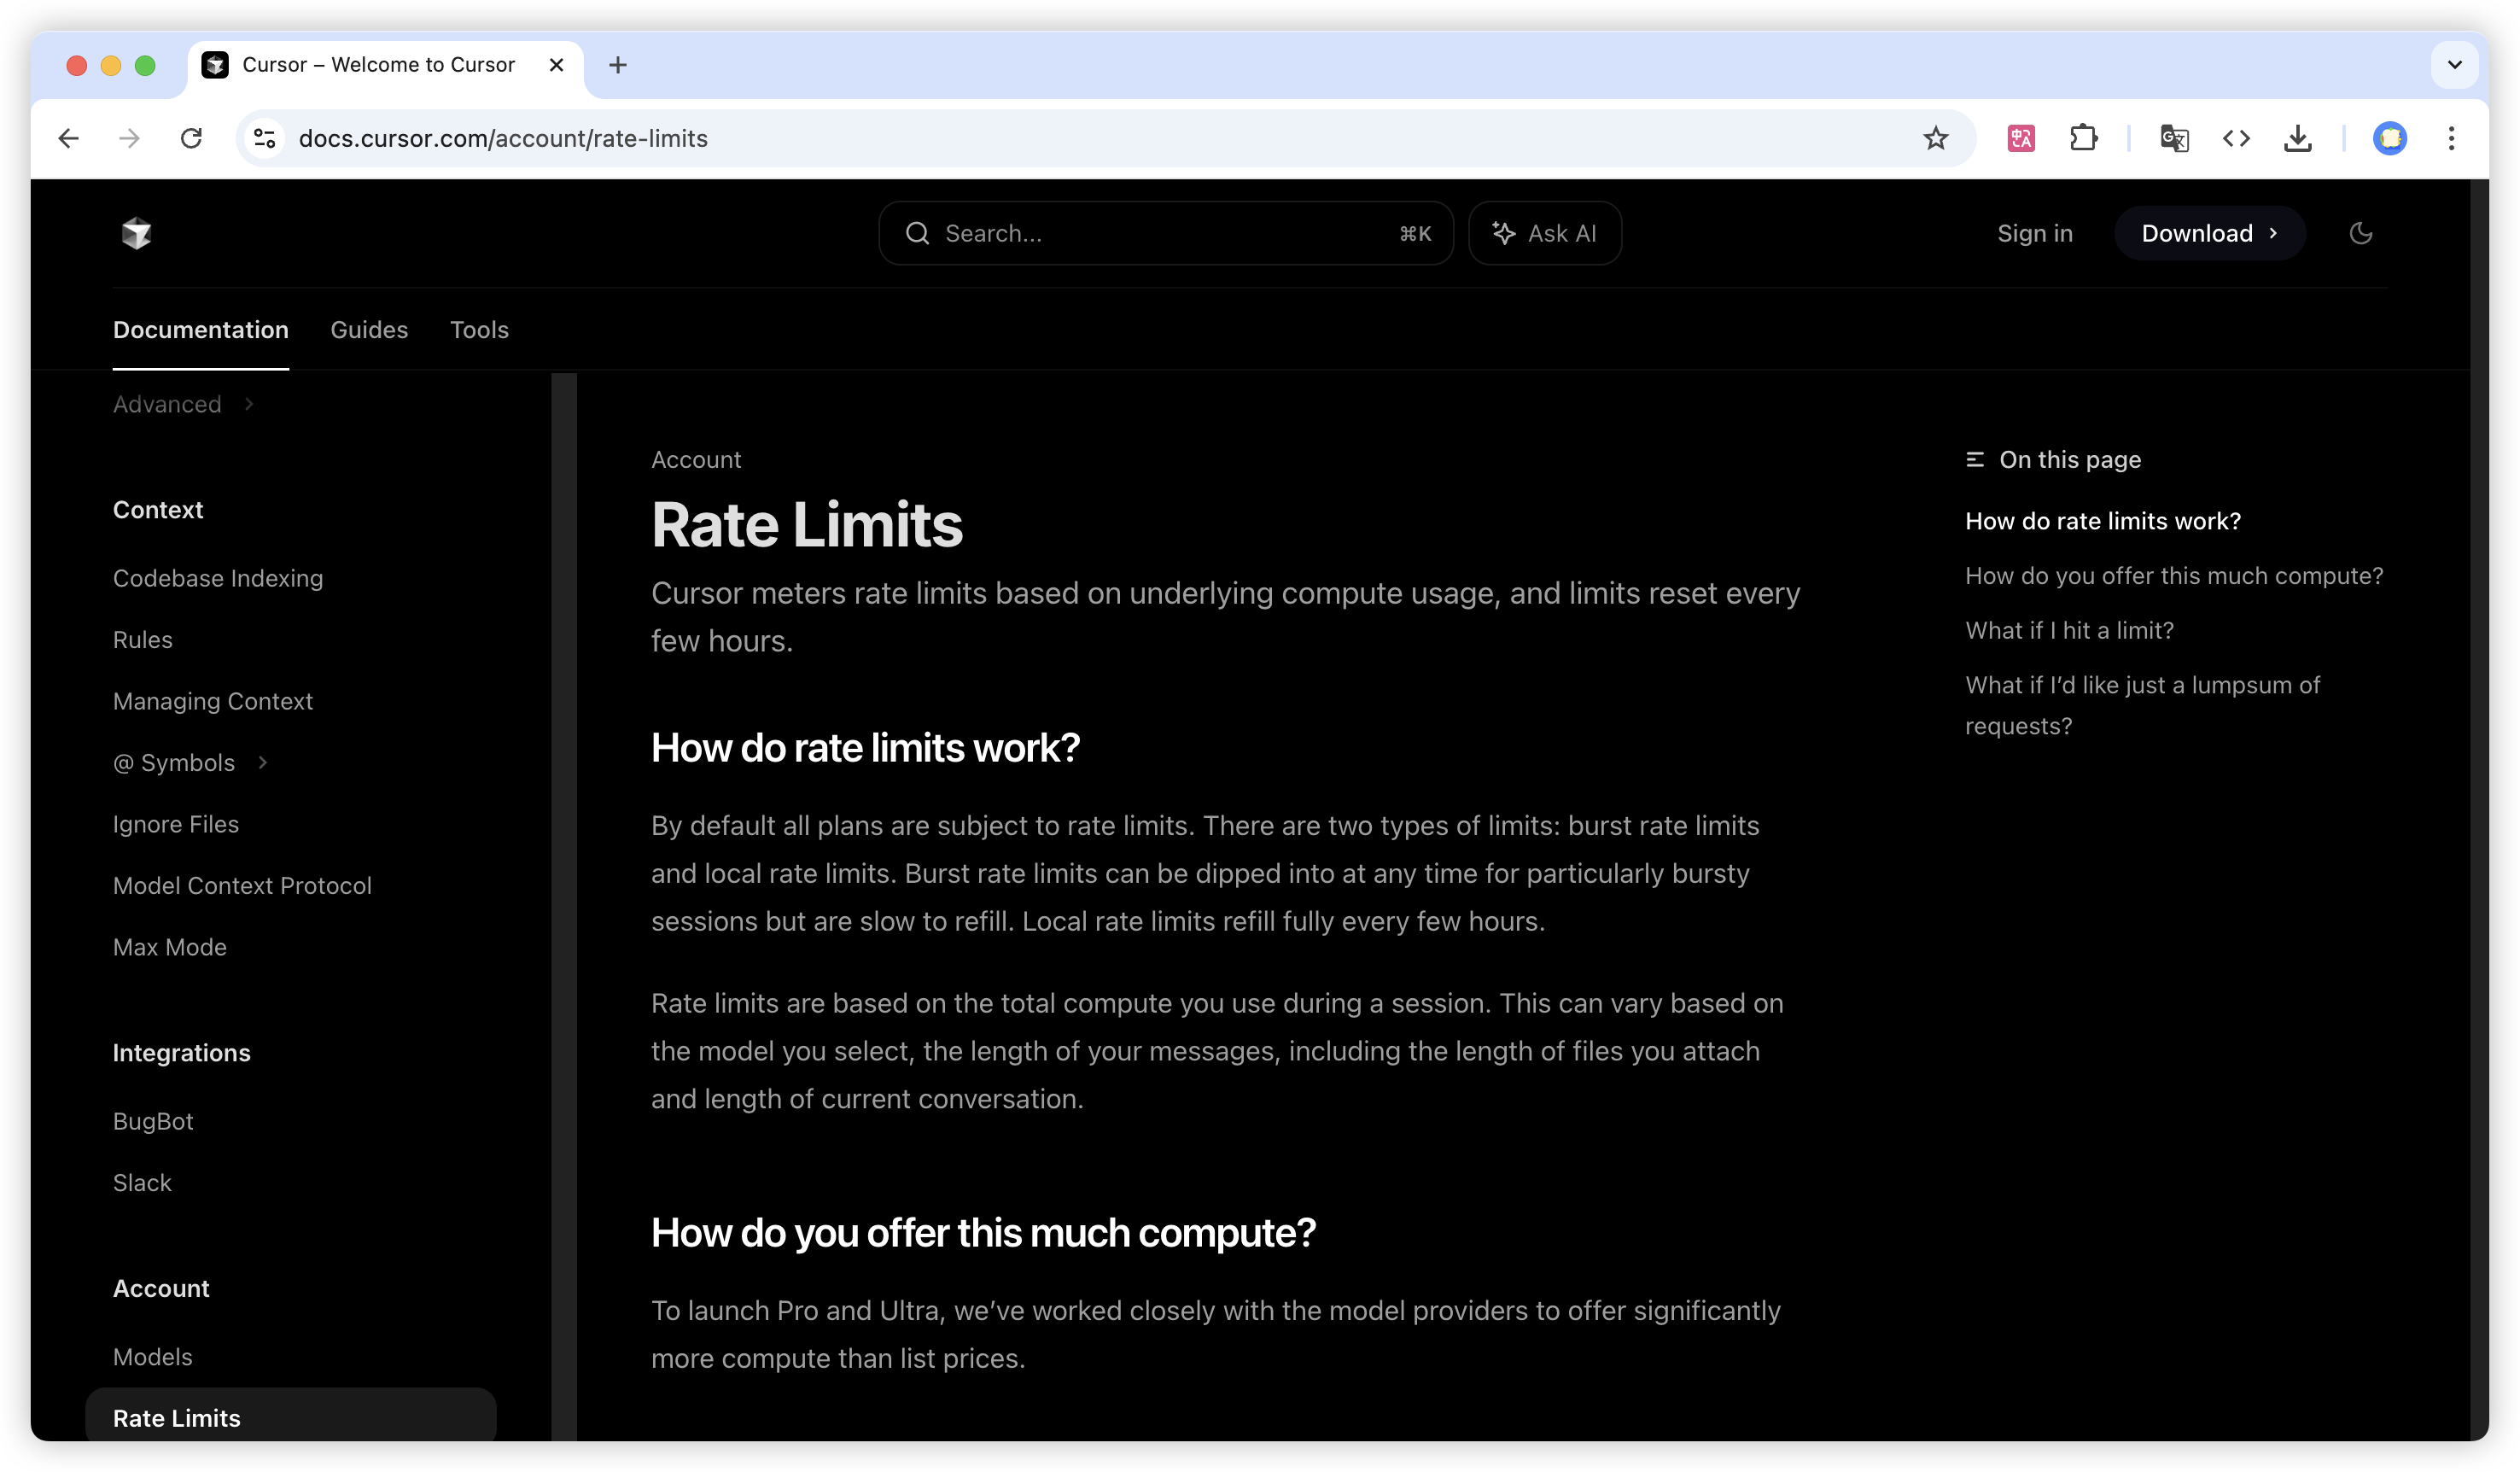The width and height of the screenshot is (2520, 1472).
Task: Expand the Advanced sidebar section
Action: click(184, 404)
